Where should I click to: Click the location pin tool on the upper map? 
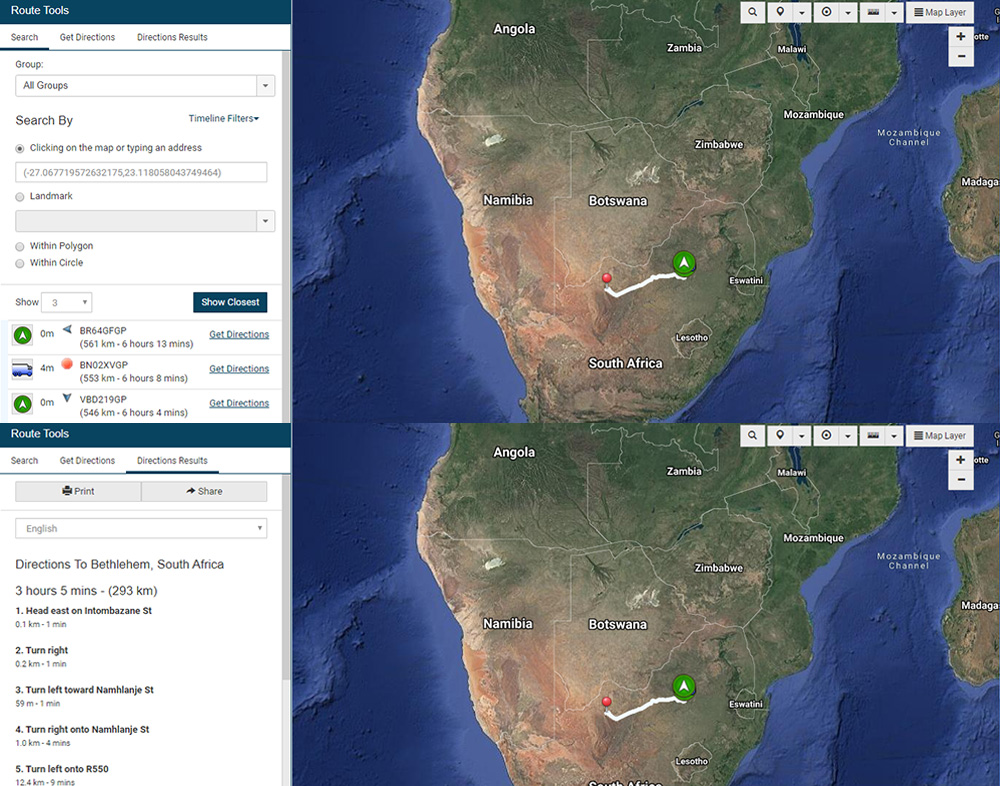(779, 13)
